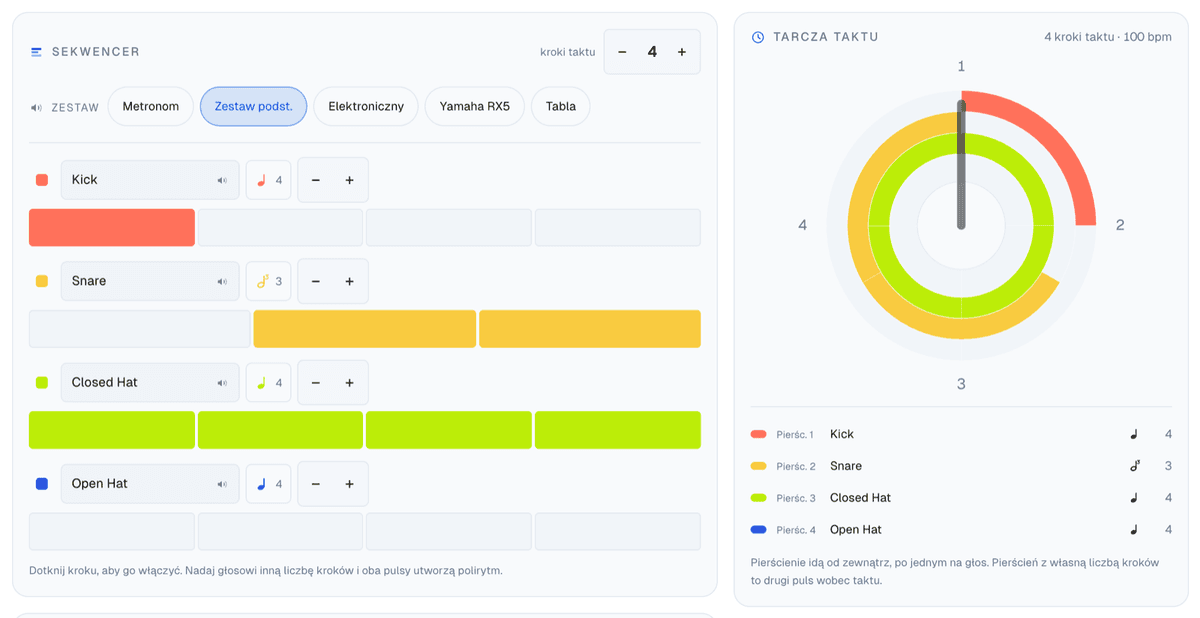Play the Open Hat speaker icon
Viewport: 1200px width, 618px height.
pos(222,484)
